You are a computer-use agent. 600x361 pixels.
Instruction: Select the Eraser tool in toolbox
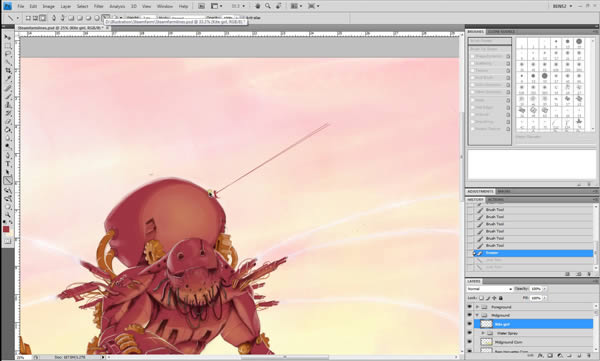click(x=7, y=122)
